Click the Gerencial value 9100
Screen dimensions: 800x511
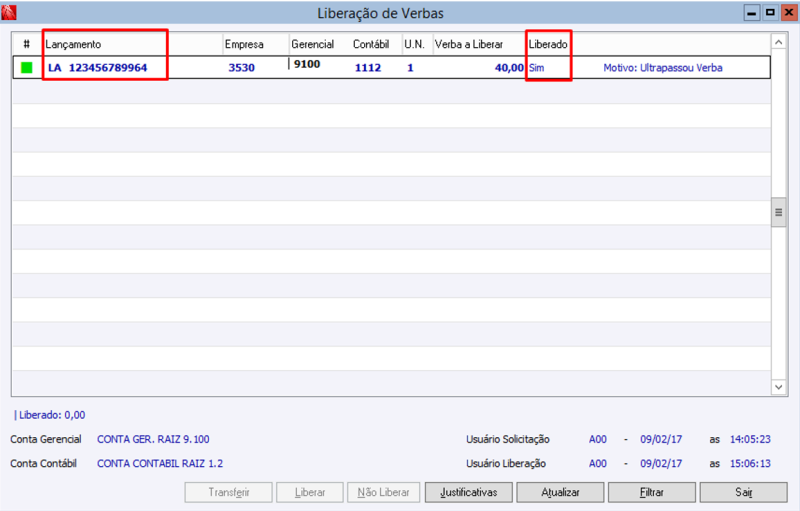[307, 64]
